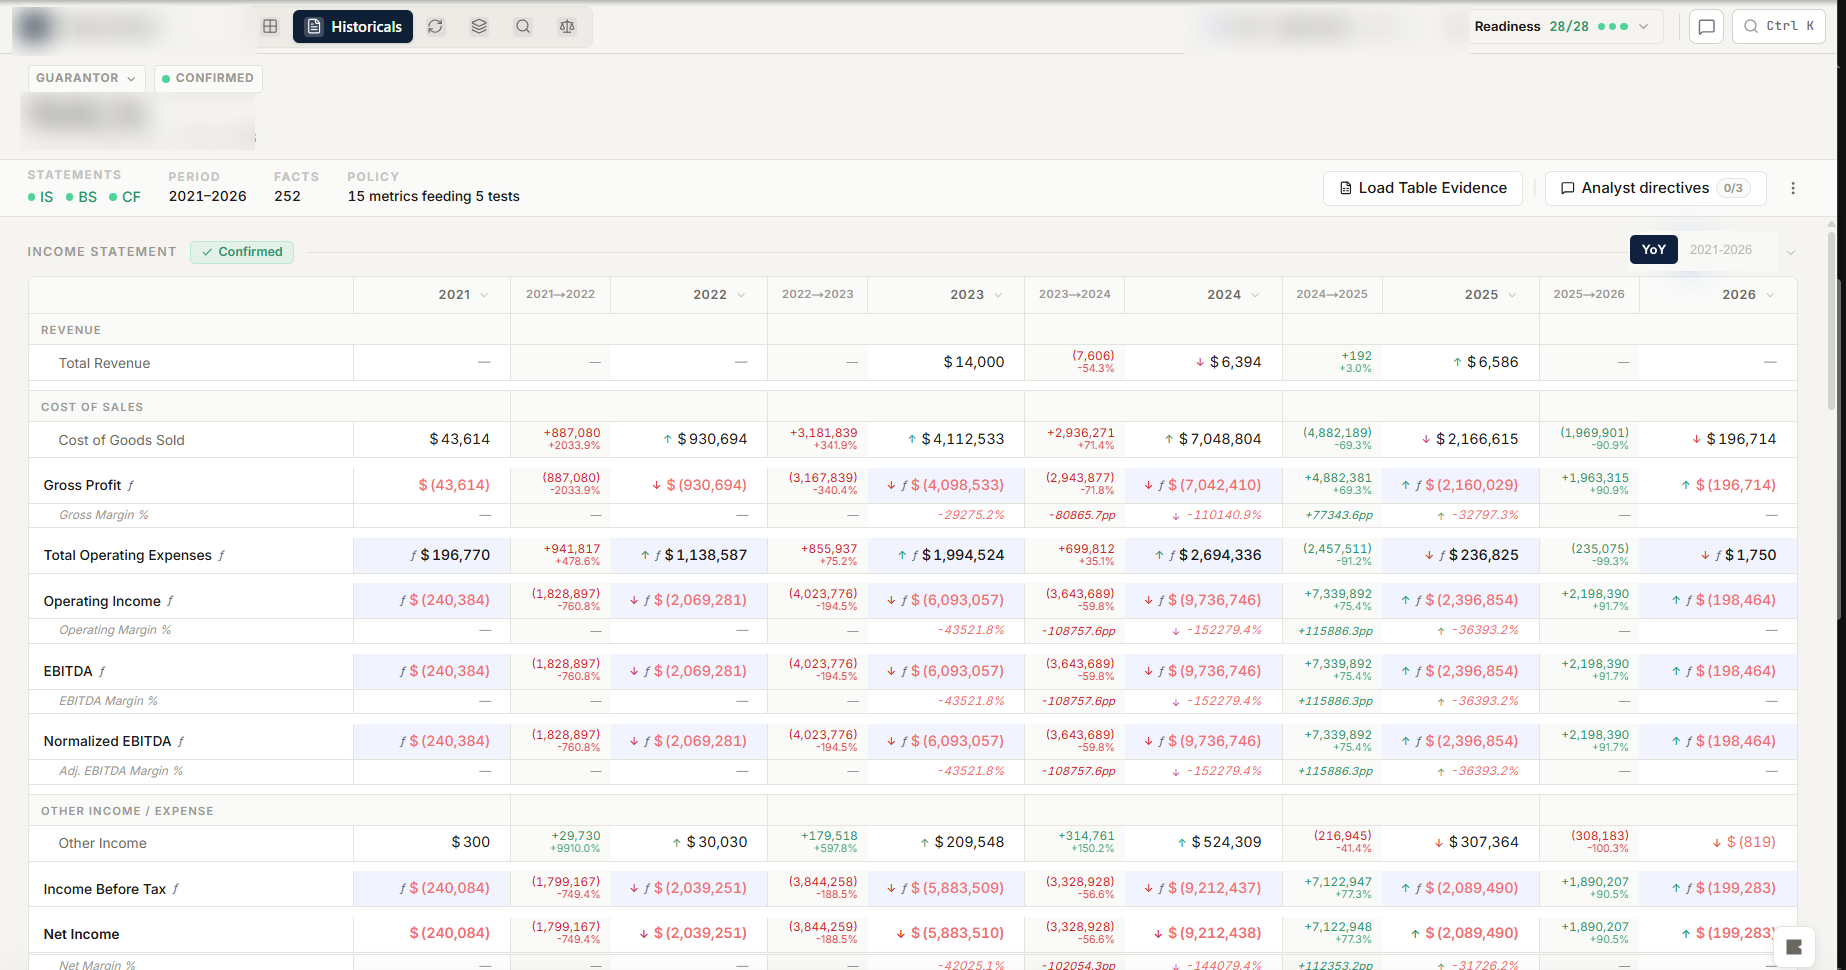Viewport: 1846px width, 970px height.
Task: Click the Income Statement Confirmed badge
Action: coord(242,252)
